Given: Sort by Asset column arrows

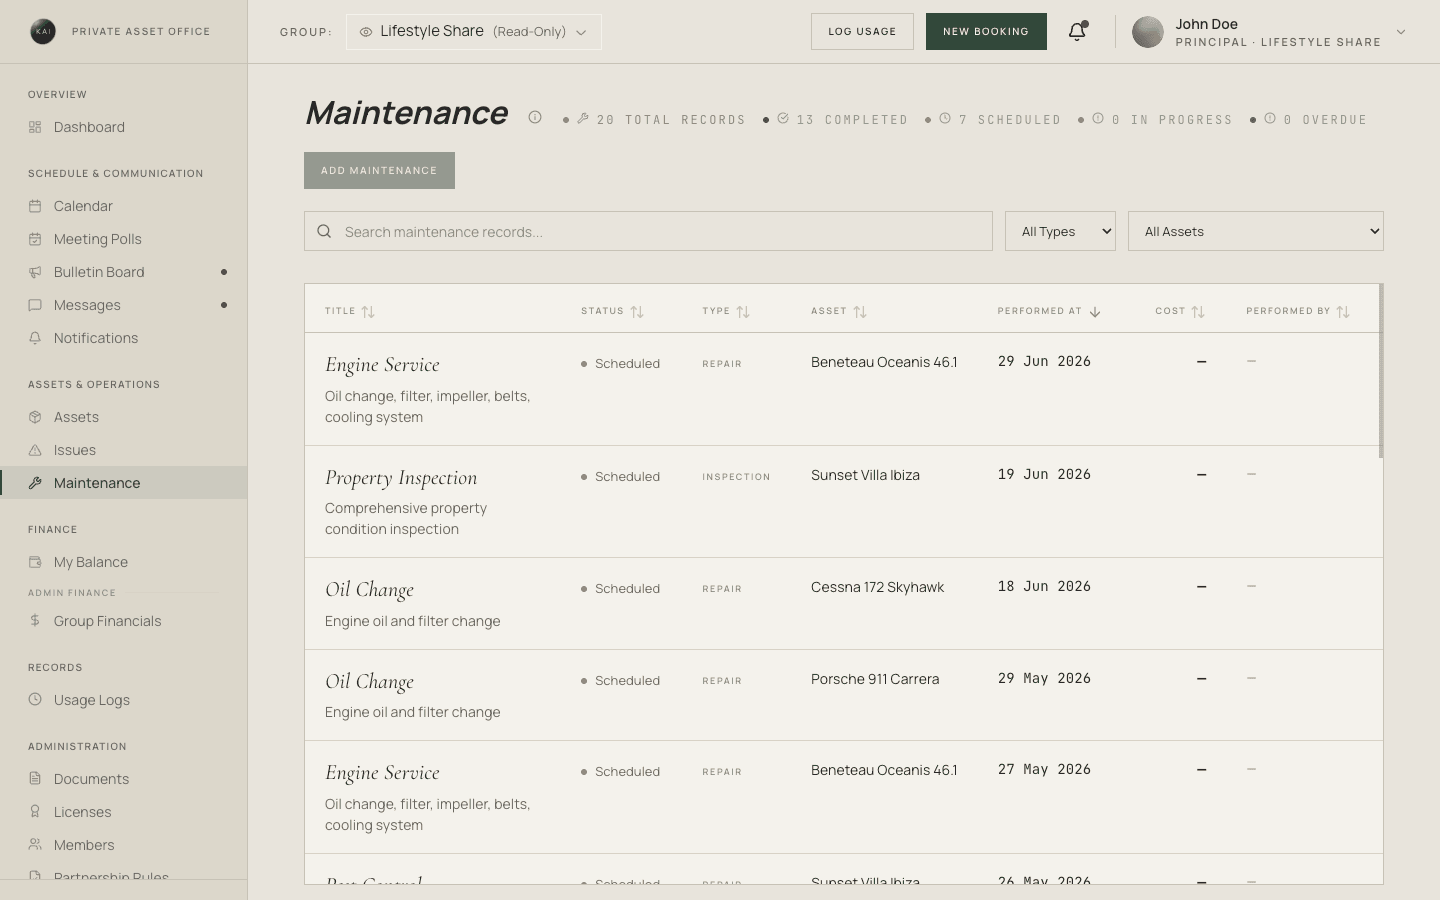Looking at the screenshot, I should (x=860, y=312).
